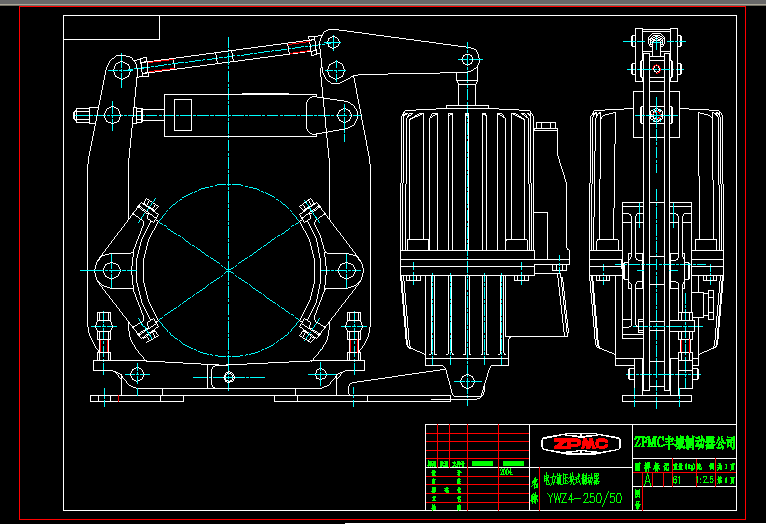The image size is (766, 524).
Task: Click the top-left arm pivot hole
Action: tap(122, 68)
